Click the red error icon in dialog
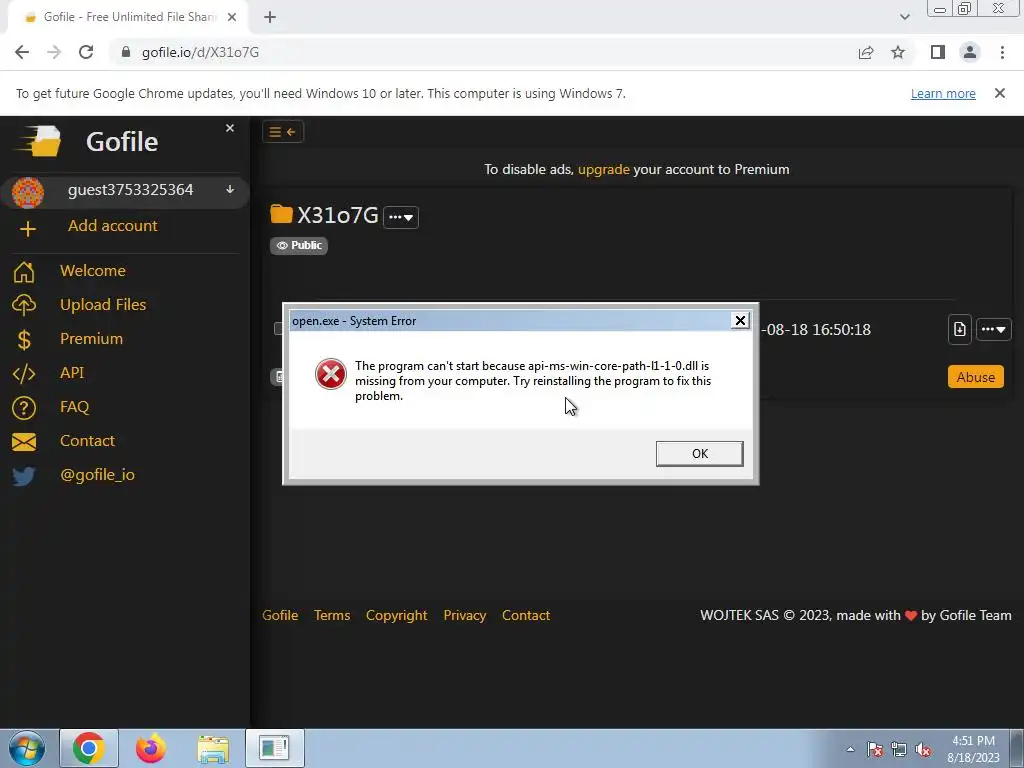 (330, 374)
